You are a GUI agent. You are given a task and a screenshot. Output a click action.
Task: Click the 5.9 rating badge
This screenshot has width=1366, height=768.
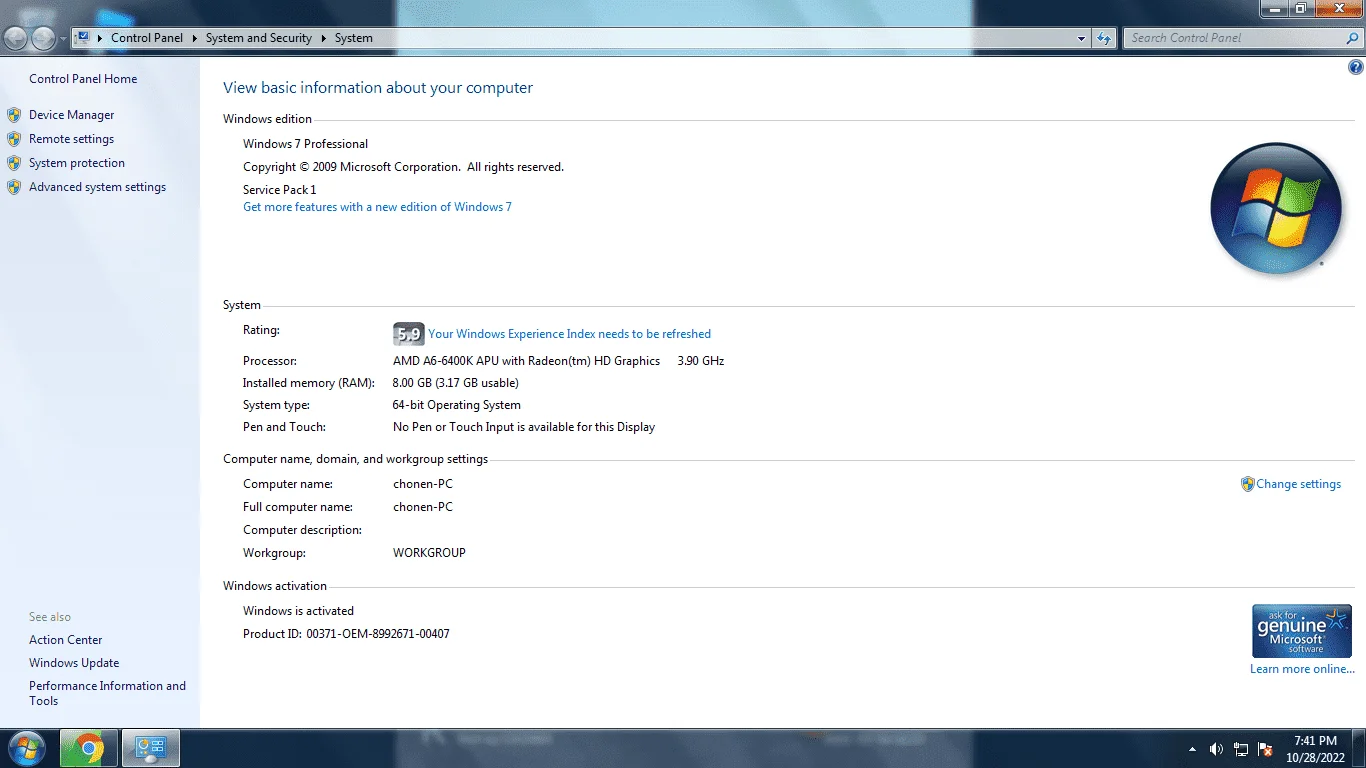point(408,334)
